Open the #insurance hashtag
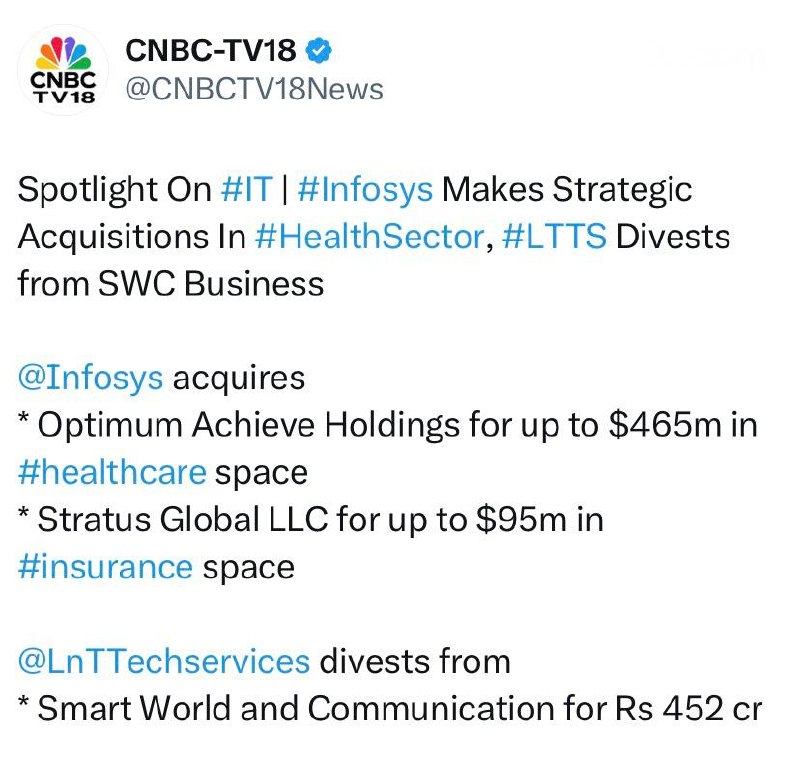 [105, 567]
